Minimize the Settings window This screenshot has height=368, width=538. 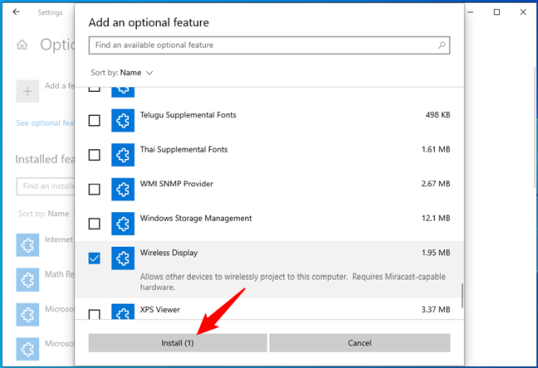(470, 12)
